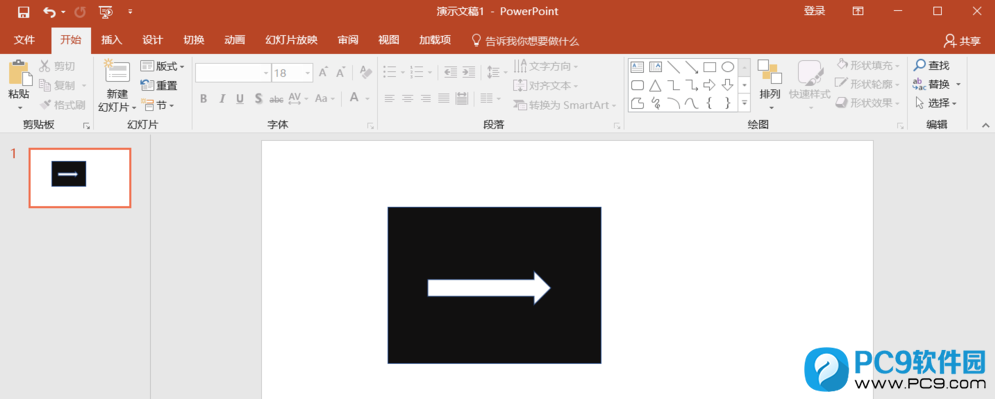Screen dimensions: 995x399
Task: Decrease font size with smaller A
Action: coord(341,72)
